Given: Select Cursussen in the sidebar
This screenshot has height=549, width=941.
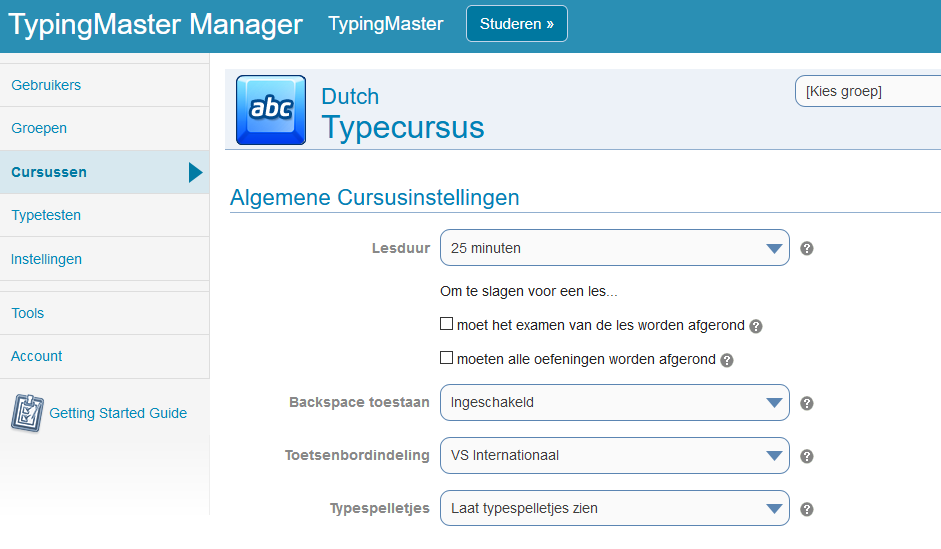Looking at the screenshot, I should tap(104, 172).
